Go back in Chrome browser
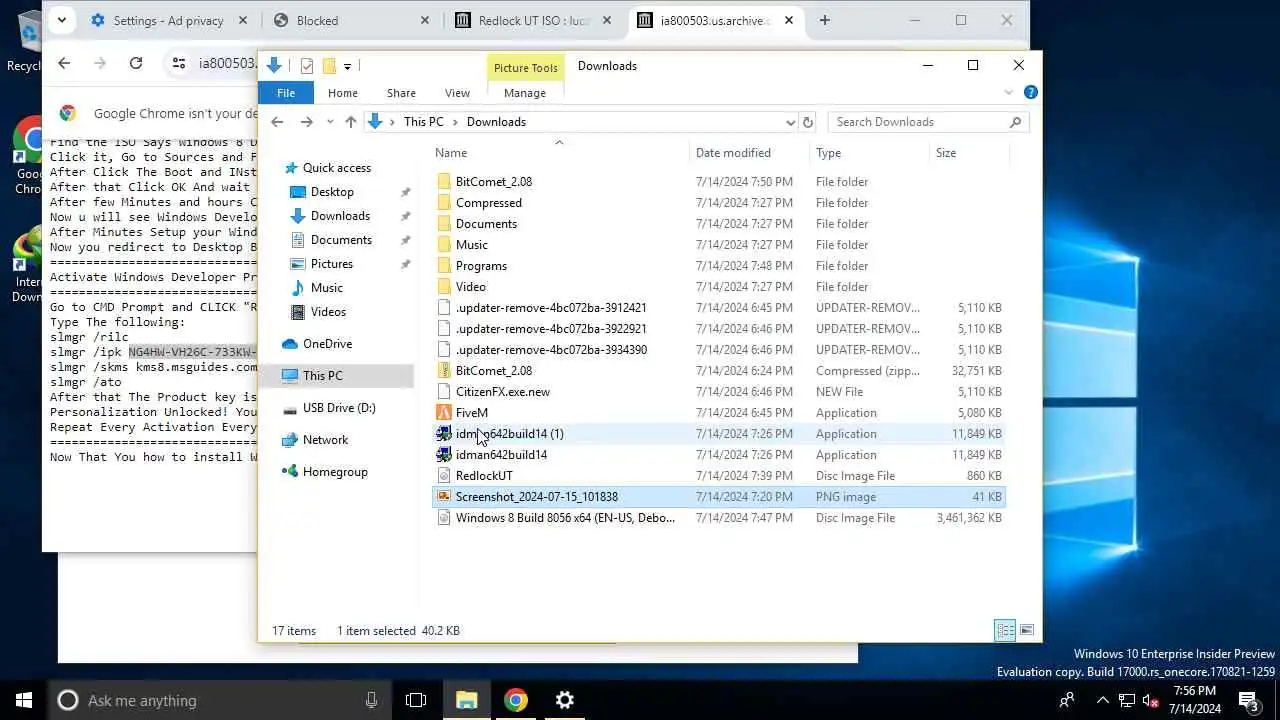This screenshot has height=720, width=1280. pyautogui.click(x=64, y=63)
